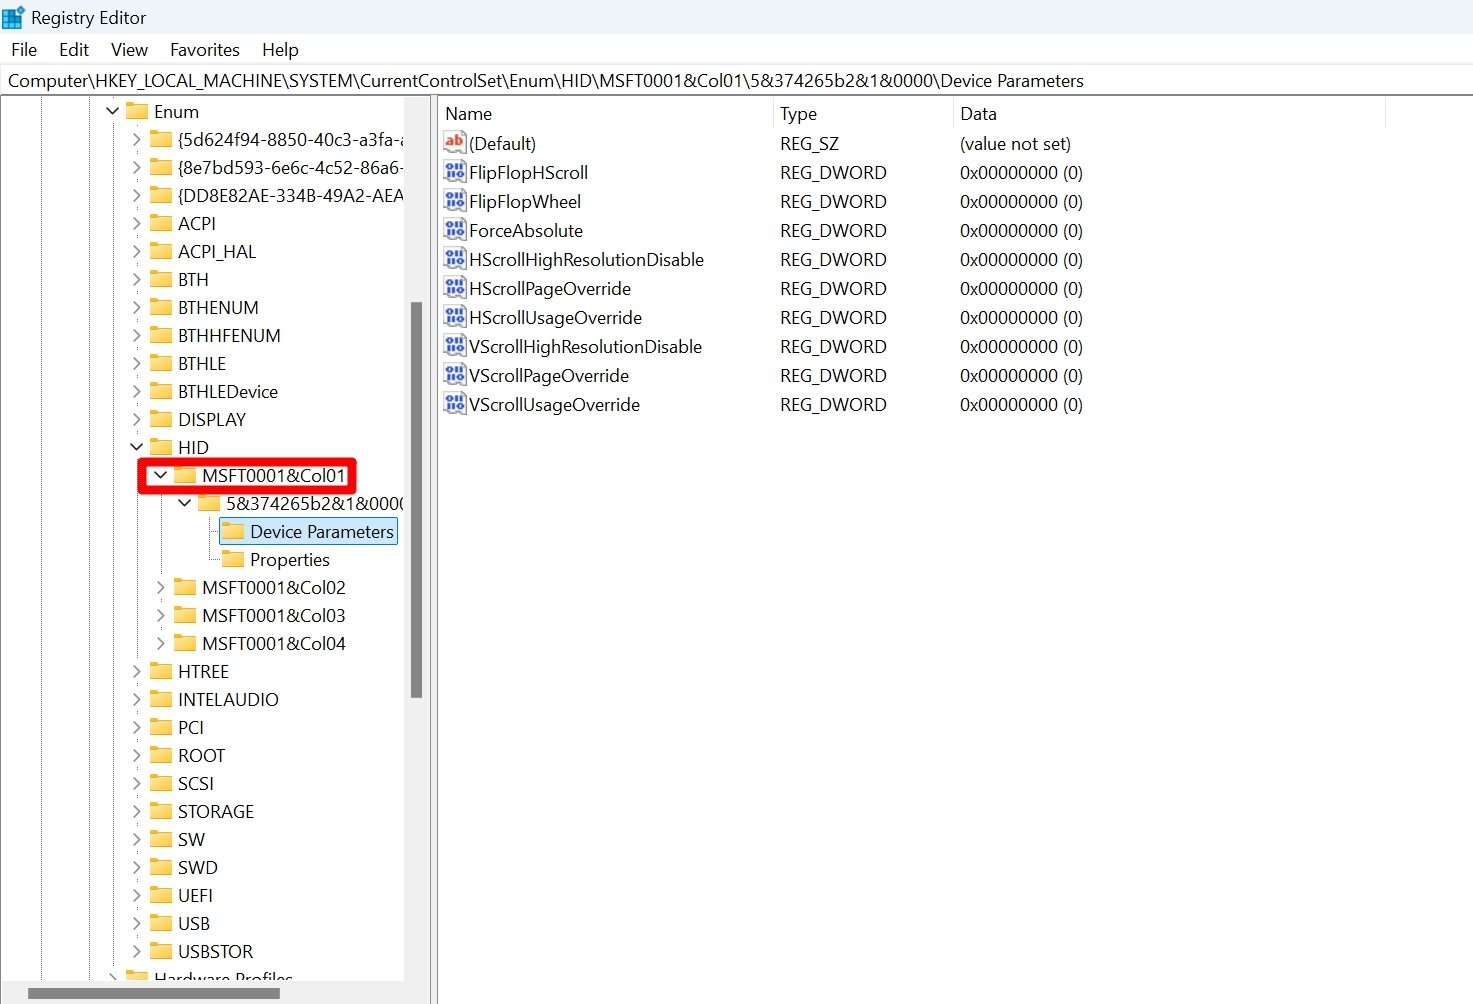Screen dimensions: 1473x1004
Task: Click the Properties folder icon
Action: 233,559
